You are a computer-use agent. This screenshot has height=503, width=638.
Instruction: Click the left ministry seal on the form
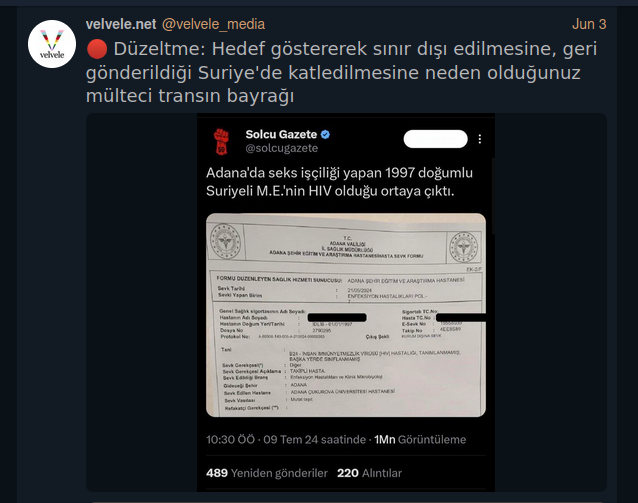(x=225, y=241)
